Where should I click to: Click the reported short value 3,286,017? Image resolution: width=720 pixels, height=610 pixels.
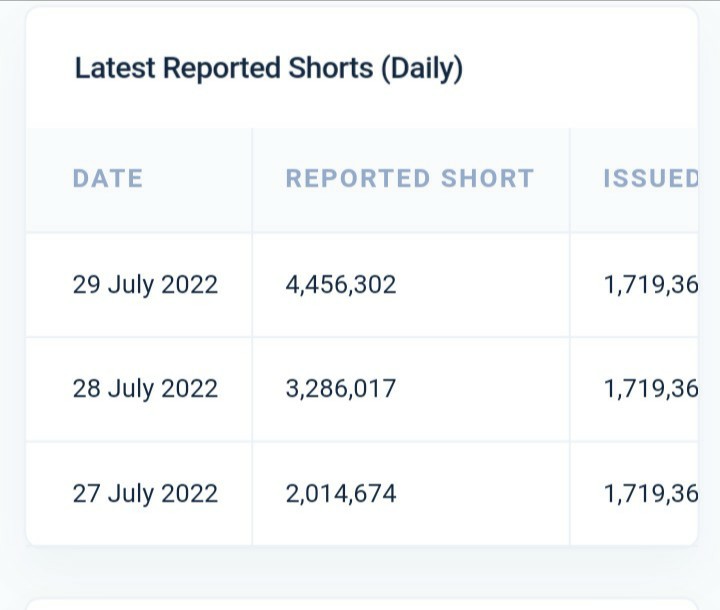point(341,389)
